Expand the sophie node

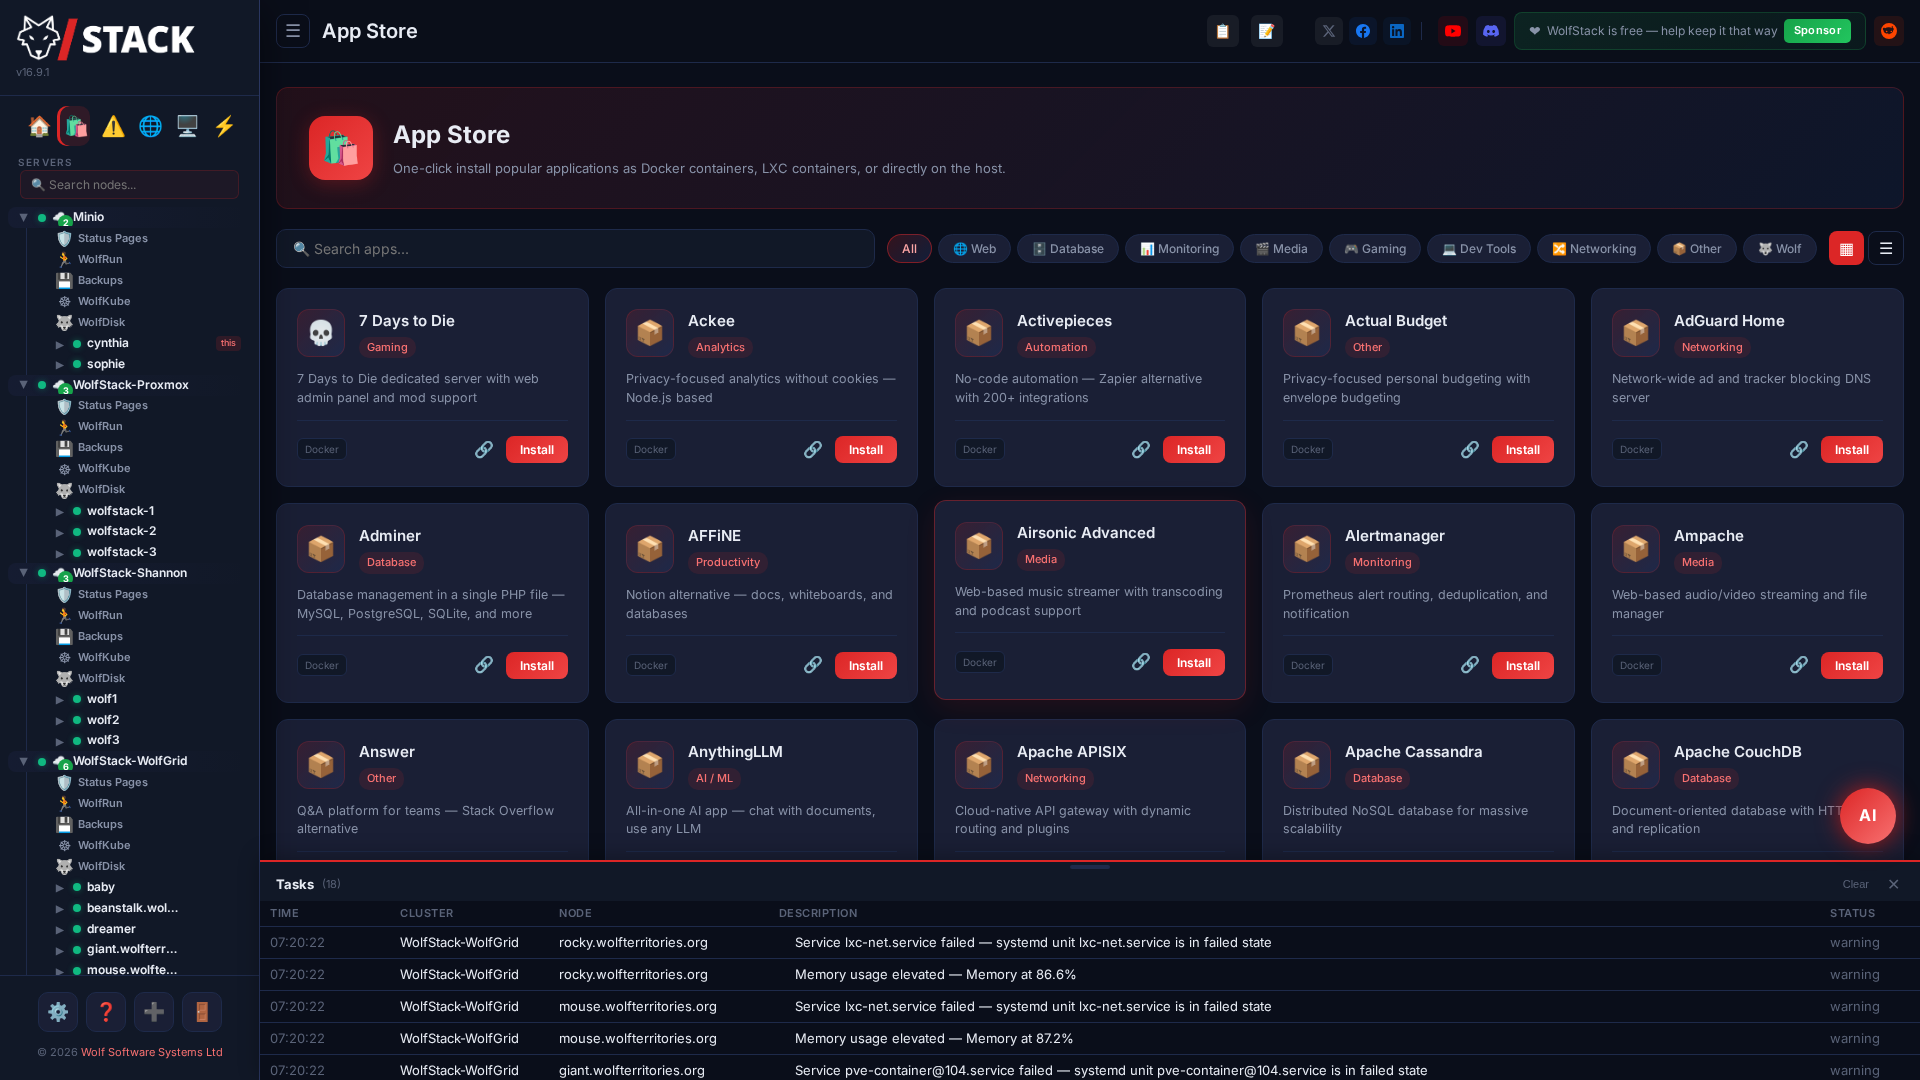click(x=60, y=365)
